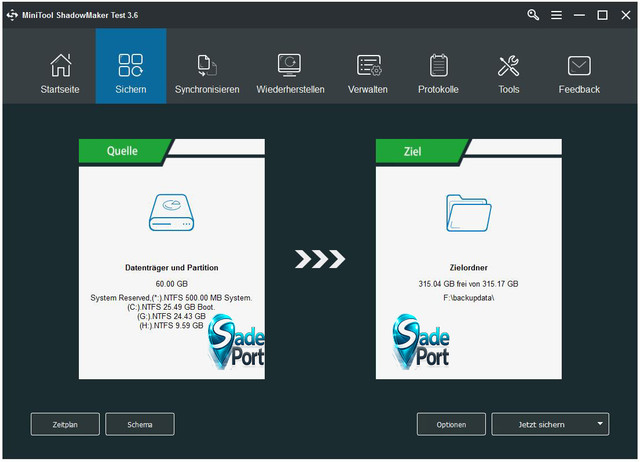Click the (C:) NTFS 25.49 GB Boot line
The image size is (640, 462).
[171, 307]
